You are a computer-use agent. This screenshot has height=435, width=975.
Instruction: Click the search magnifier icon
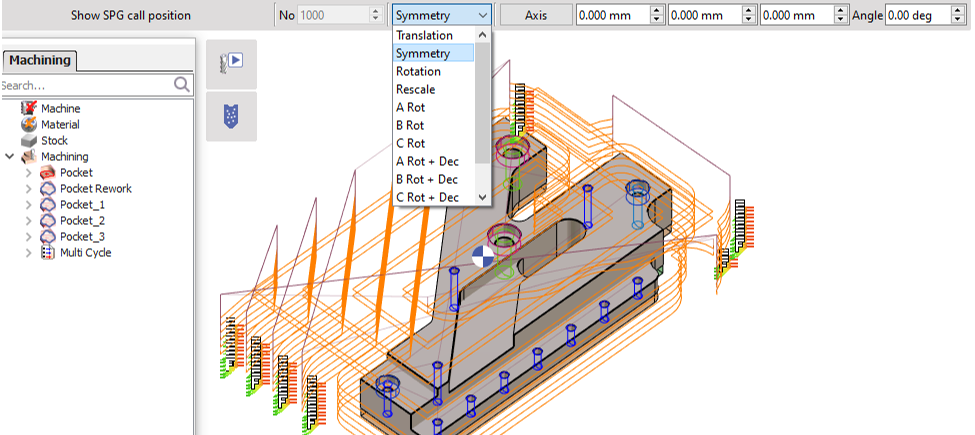click(182, 86)
